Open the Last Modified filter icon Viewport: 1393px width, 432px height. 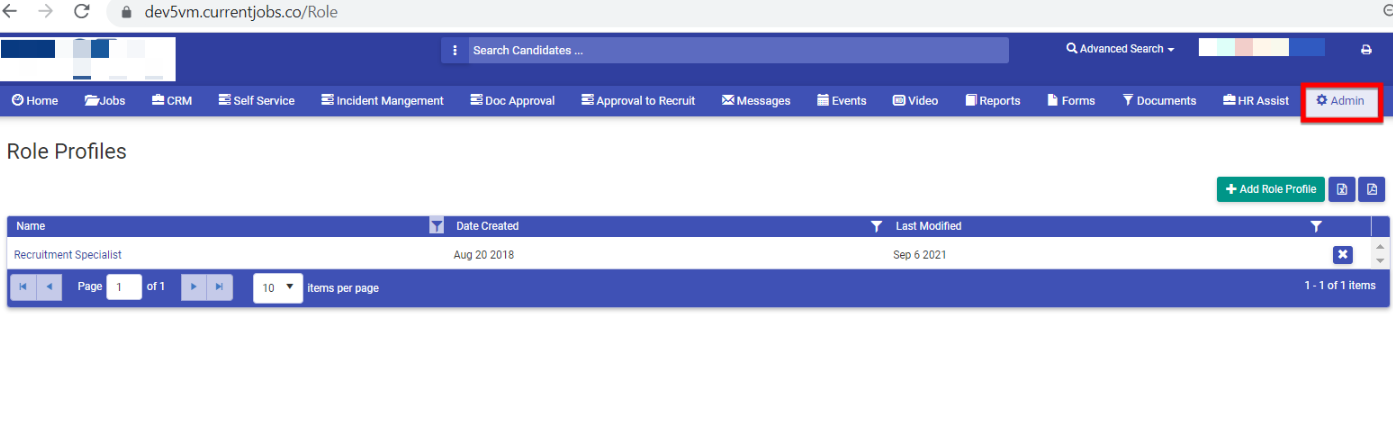[x=1316, y=226]
